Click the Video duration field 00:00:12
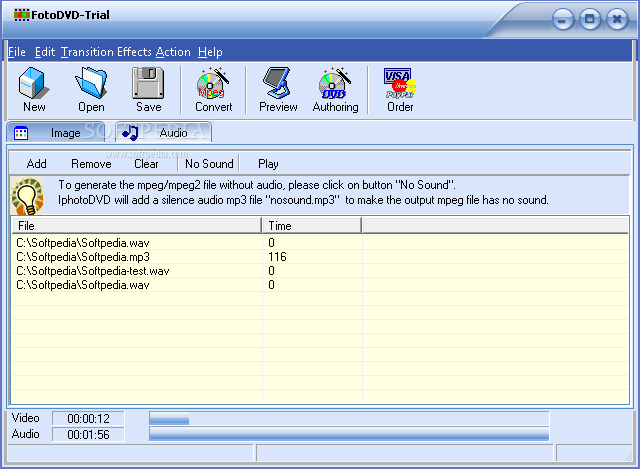Screen dimensions: 640x469 click(88, 418)
